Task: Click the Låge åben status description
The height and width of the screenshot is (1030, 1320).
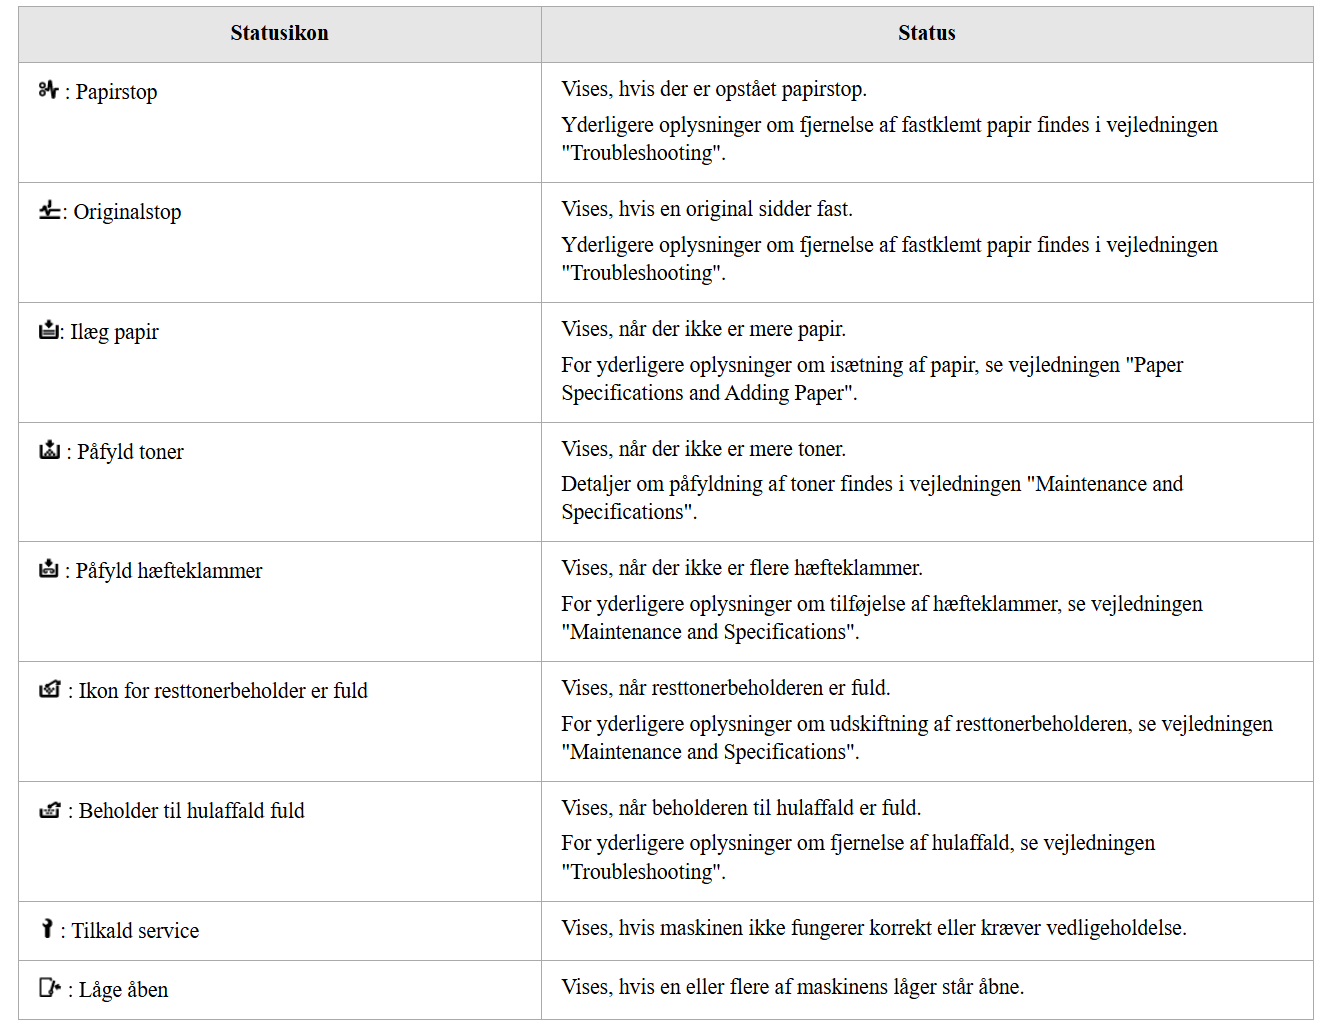Action: (x=793, y=987)
